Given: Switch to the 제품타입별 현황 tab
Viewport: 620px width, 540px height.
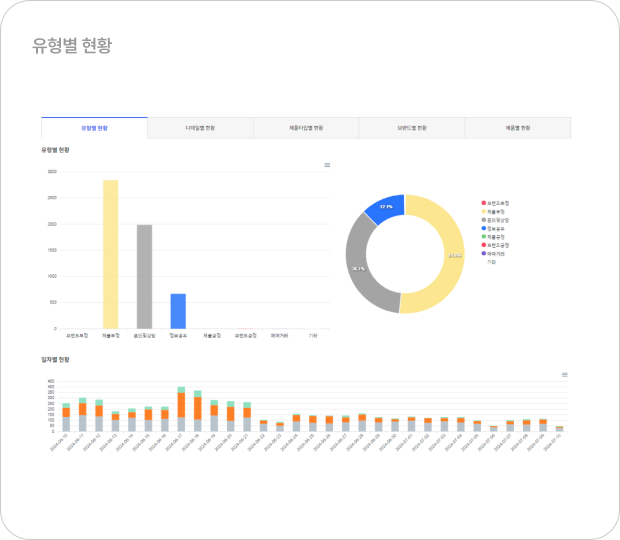Looking at the screenshot, I should point(306,128).
